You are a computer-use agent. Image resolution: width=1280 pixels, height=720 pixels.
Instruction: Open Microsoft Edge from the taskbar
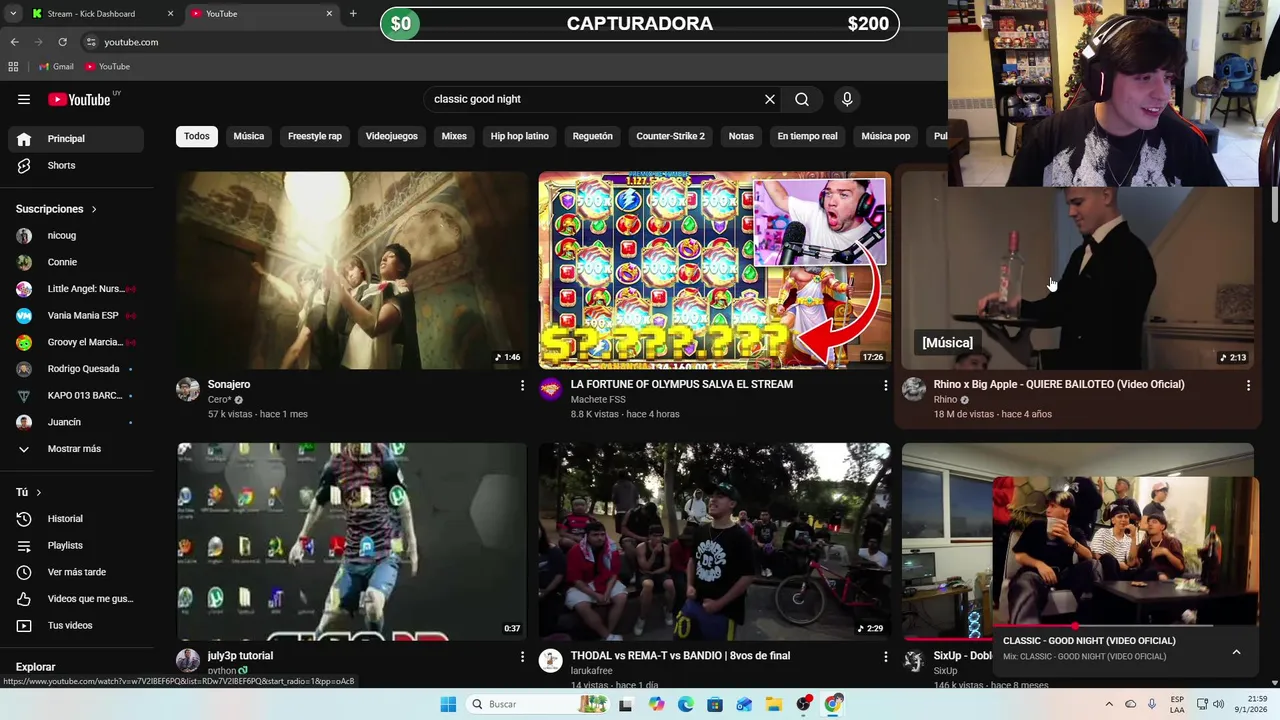click(685, 704)
